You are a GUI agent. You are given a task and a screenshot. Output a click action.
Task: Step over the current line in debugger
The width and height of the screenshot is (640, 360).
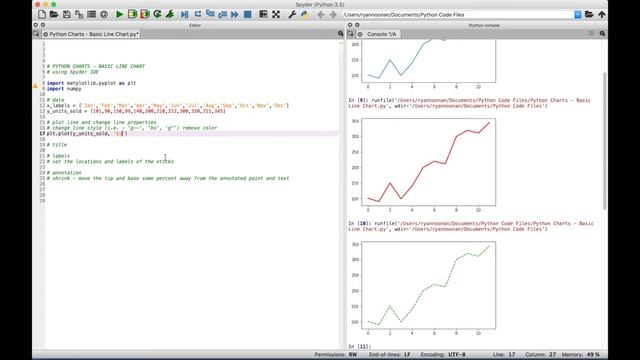tap(198, 15)
